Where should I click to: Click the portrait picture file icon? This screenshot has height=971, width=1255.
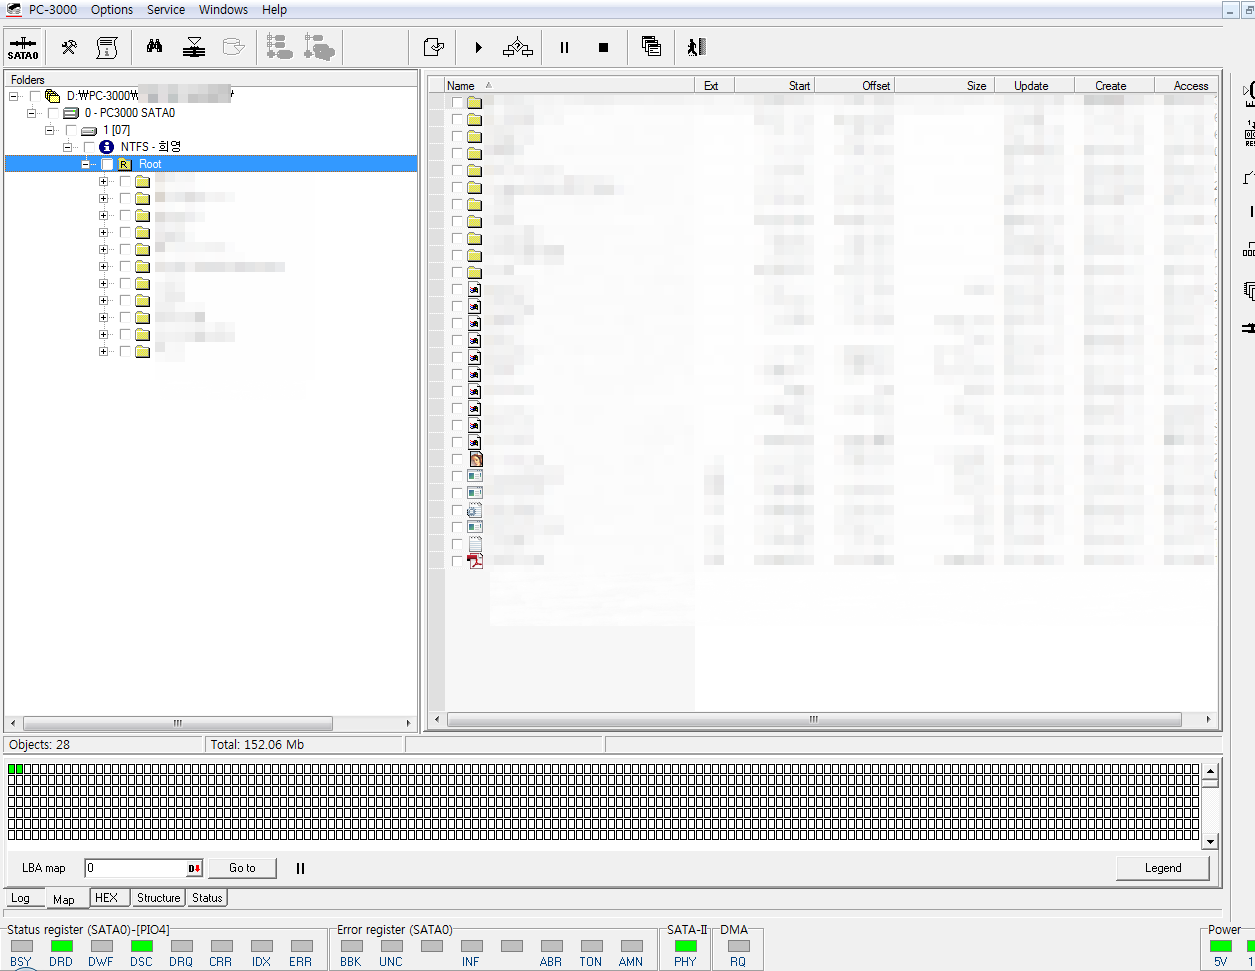[x=475, y=459]
